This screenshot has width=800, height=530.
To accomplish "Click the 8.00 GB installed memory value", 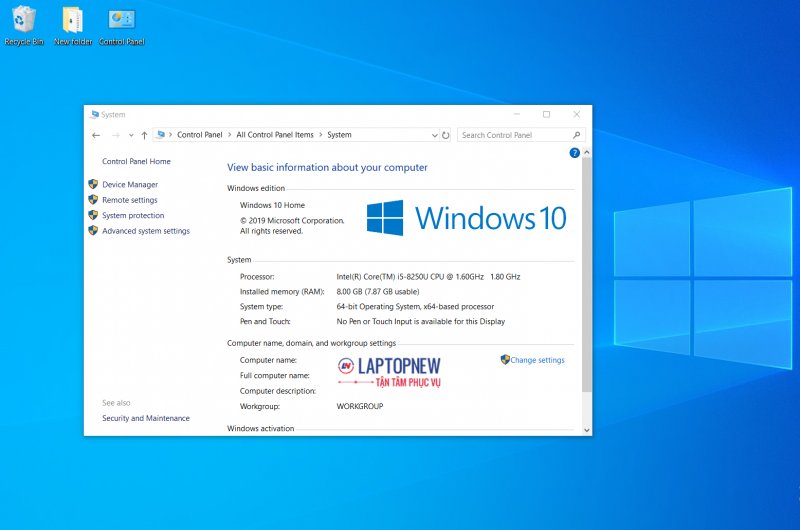I will point(378,292).
